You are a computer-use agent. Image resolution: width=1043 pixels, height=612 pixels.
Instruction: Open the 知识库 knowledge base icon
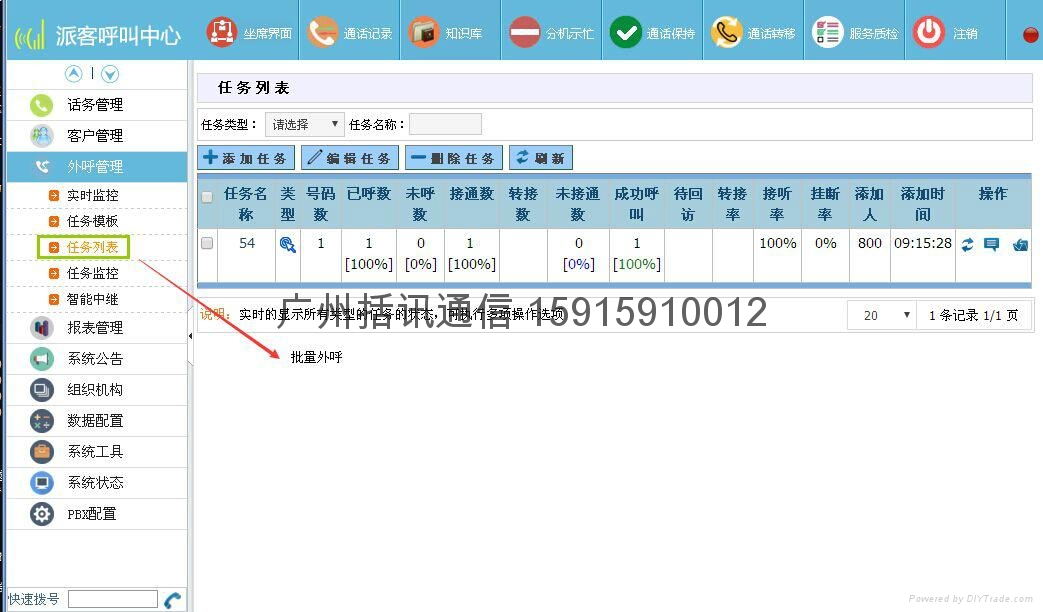coord(424,31)
